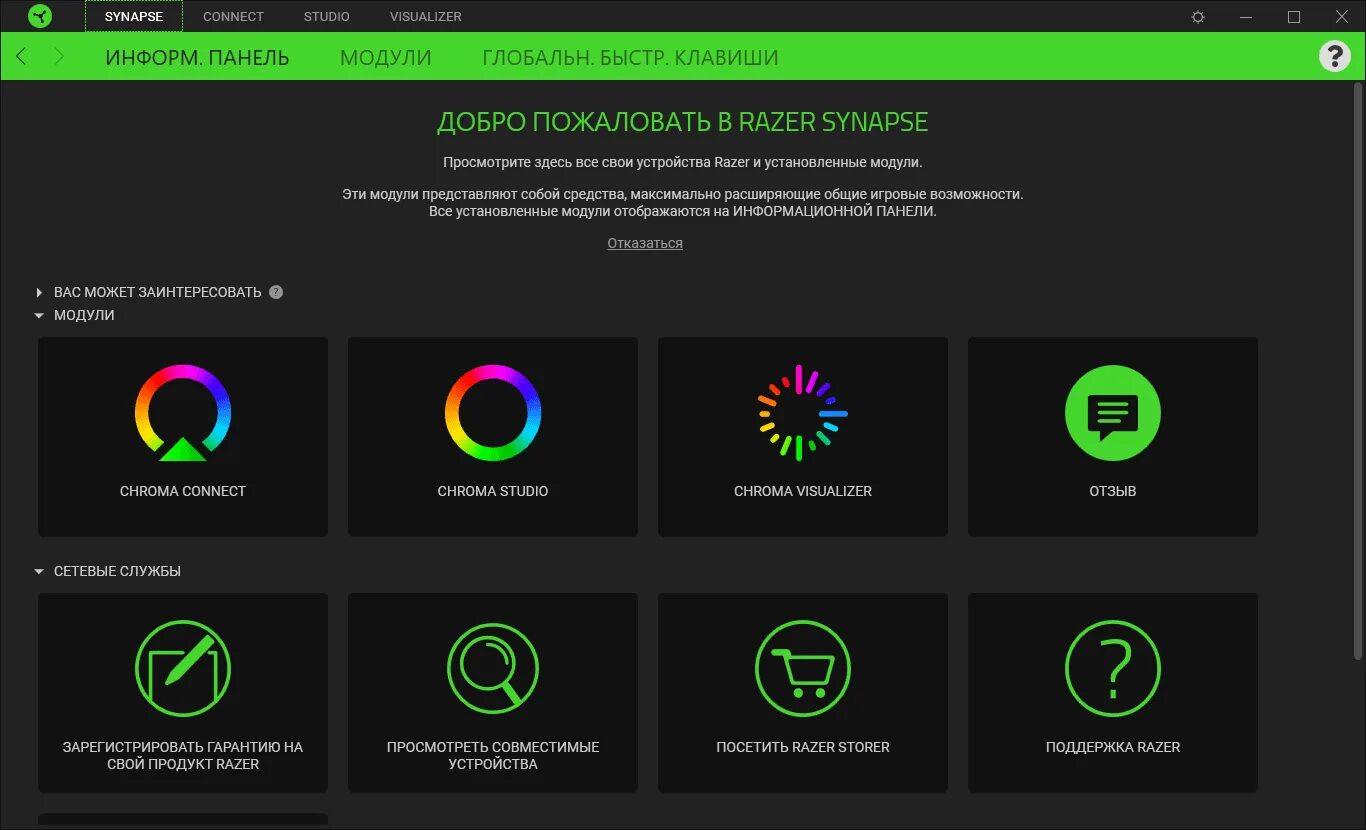The image size is (1366, 830).
Task: Minimize the Razer Synapse window
Action: click(x=1246, y=17)
